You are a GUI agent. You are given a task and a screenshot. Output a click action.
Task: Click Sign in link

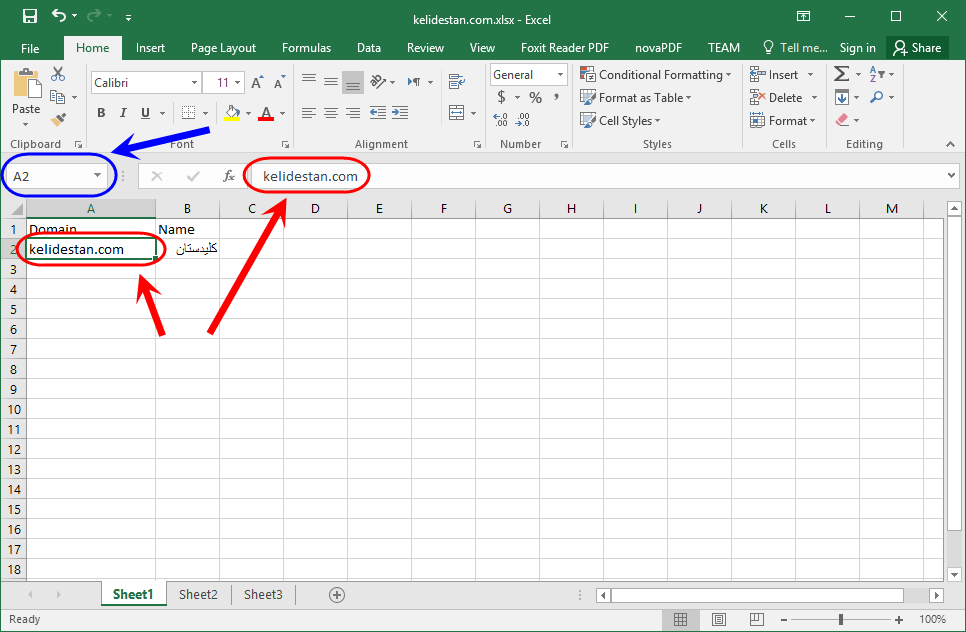coord(857,48)
